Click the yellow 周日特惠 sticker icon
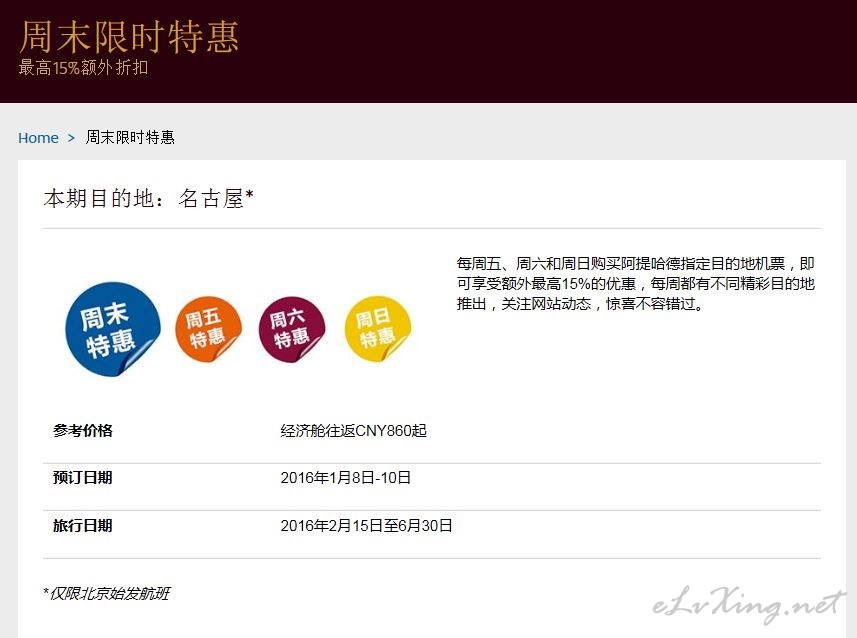The width and height of the screenshot is (857, 638). 378,329
